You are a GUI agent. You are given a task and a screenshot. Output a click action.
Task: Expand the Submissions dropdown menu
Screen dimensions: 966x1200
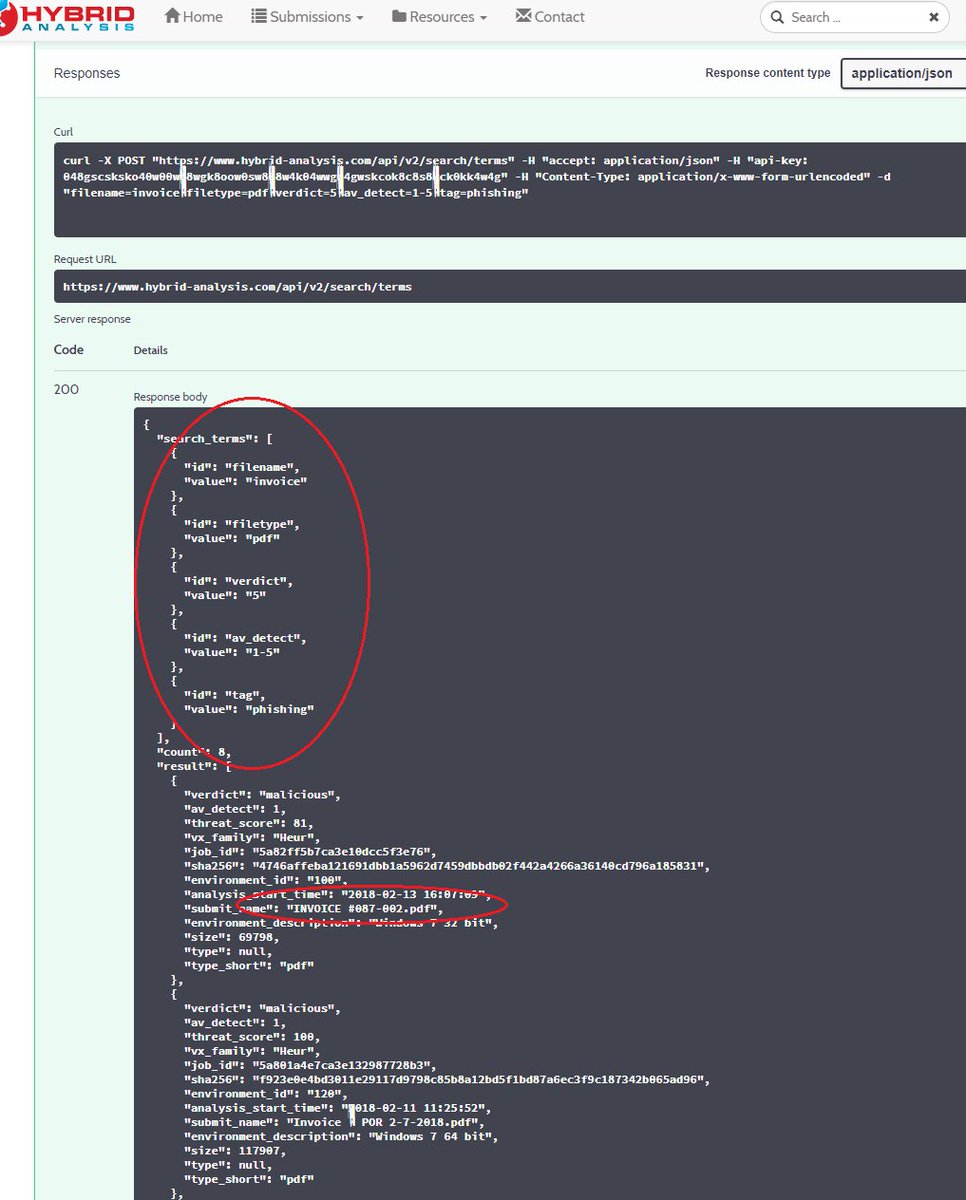coord(307,17)
